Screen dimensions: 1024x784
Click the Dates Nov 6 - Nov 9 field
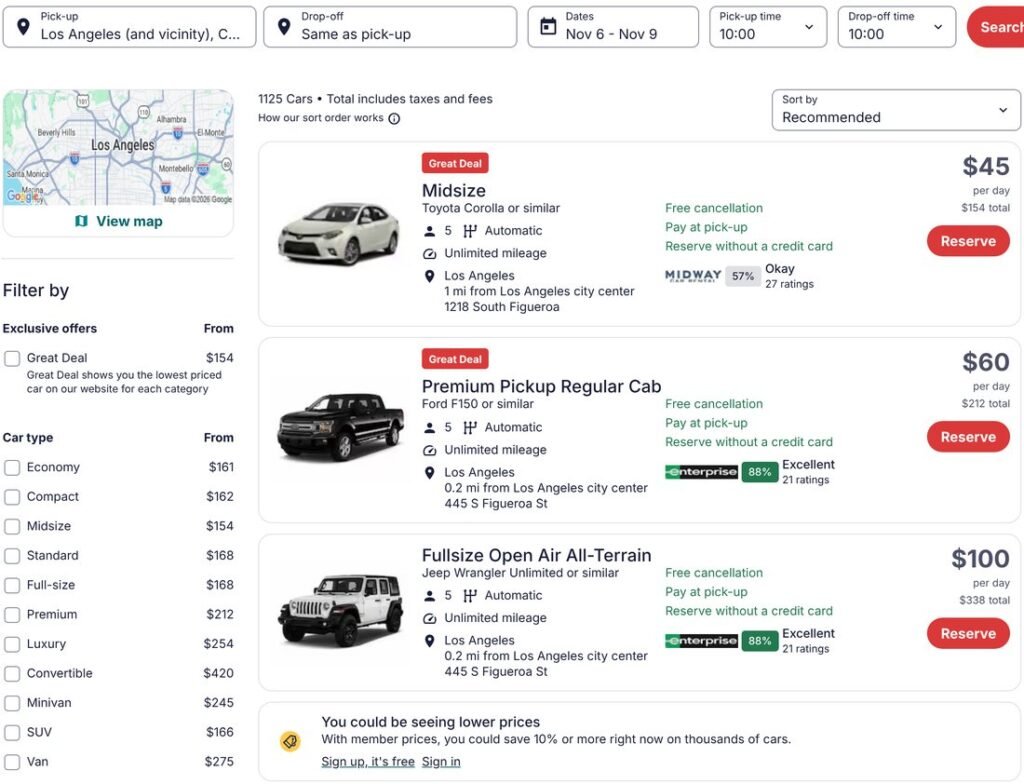613,27
